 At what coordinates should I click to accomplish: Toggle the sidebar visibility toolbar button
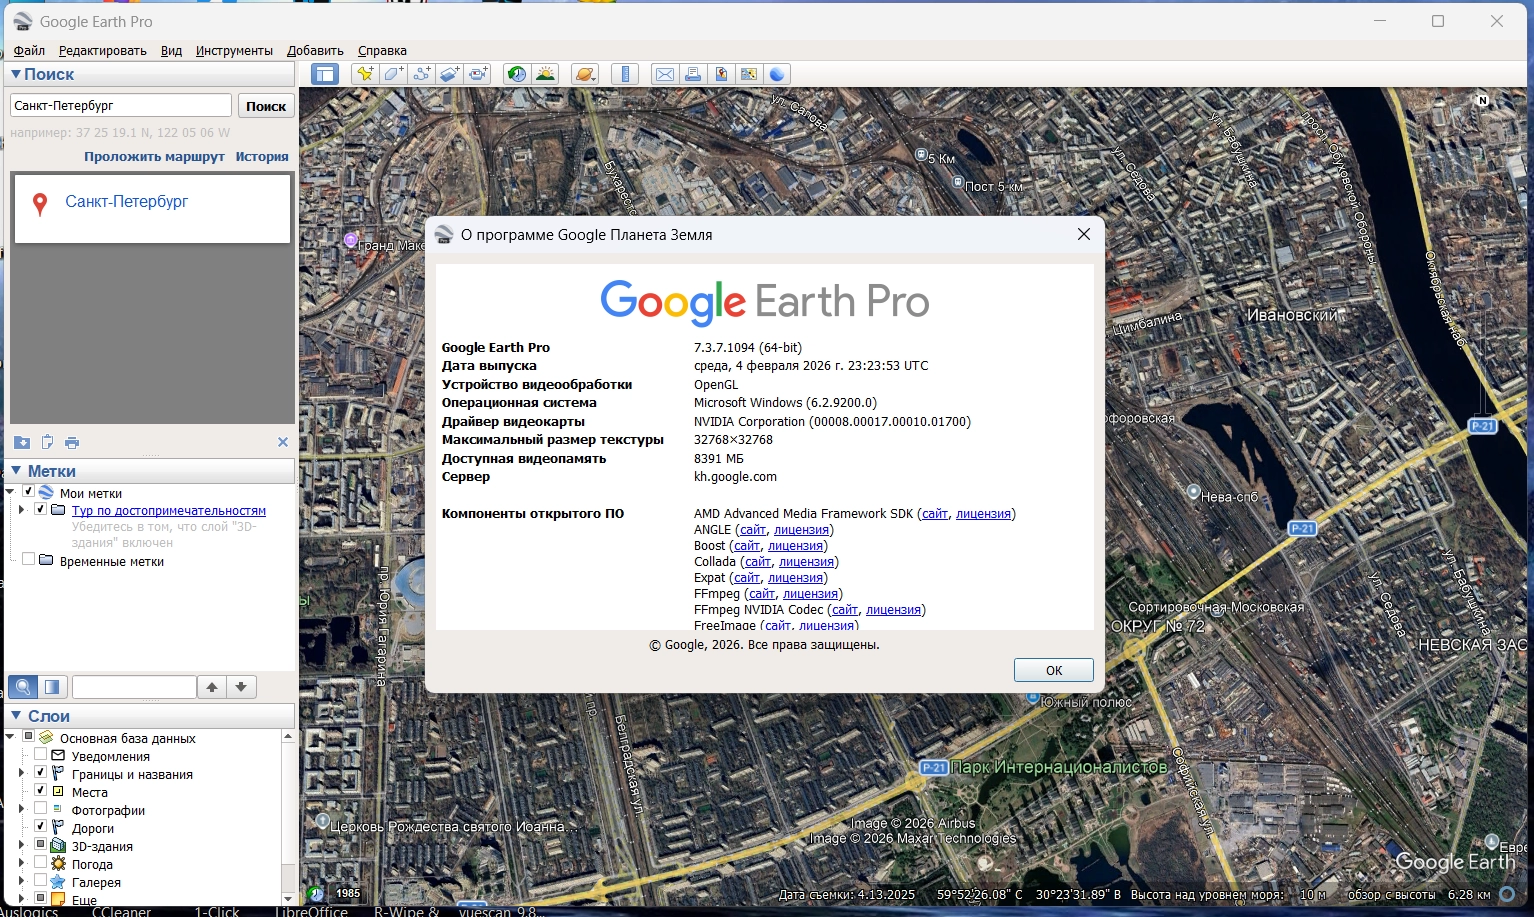(x=325, y=74)
